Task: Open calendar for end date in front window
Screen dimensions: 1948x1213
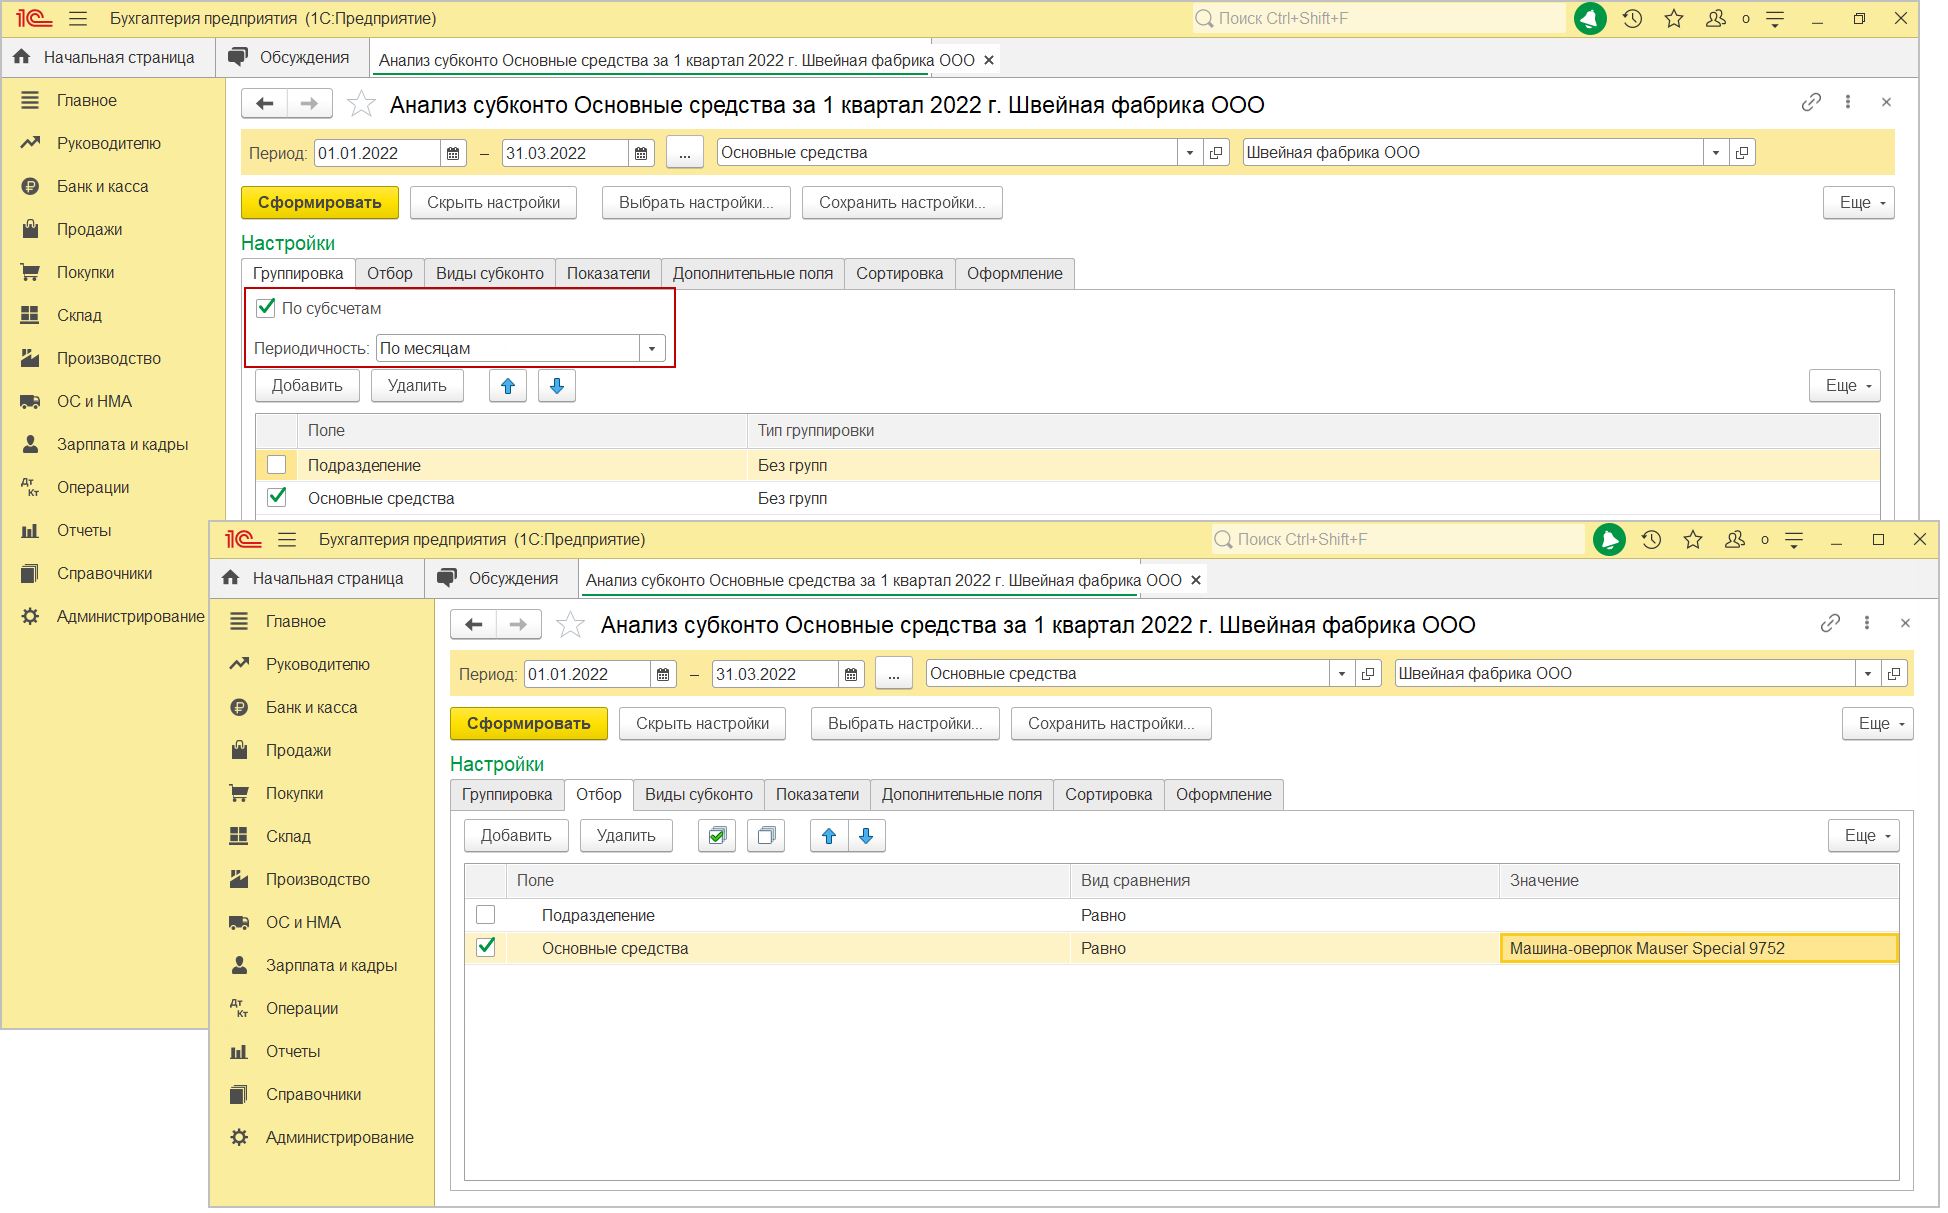Action: tap(851, 675)
